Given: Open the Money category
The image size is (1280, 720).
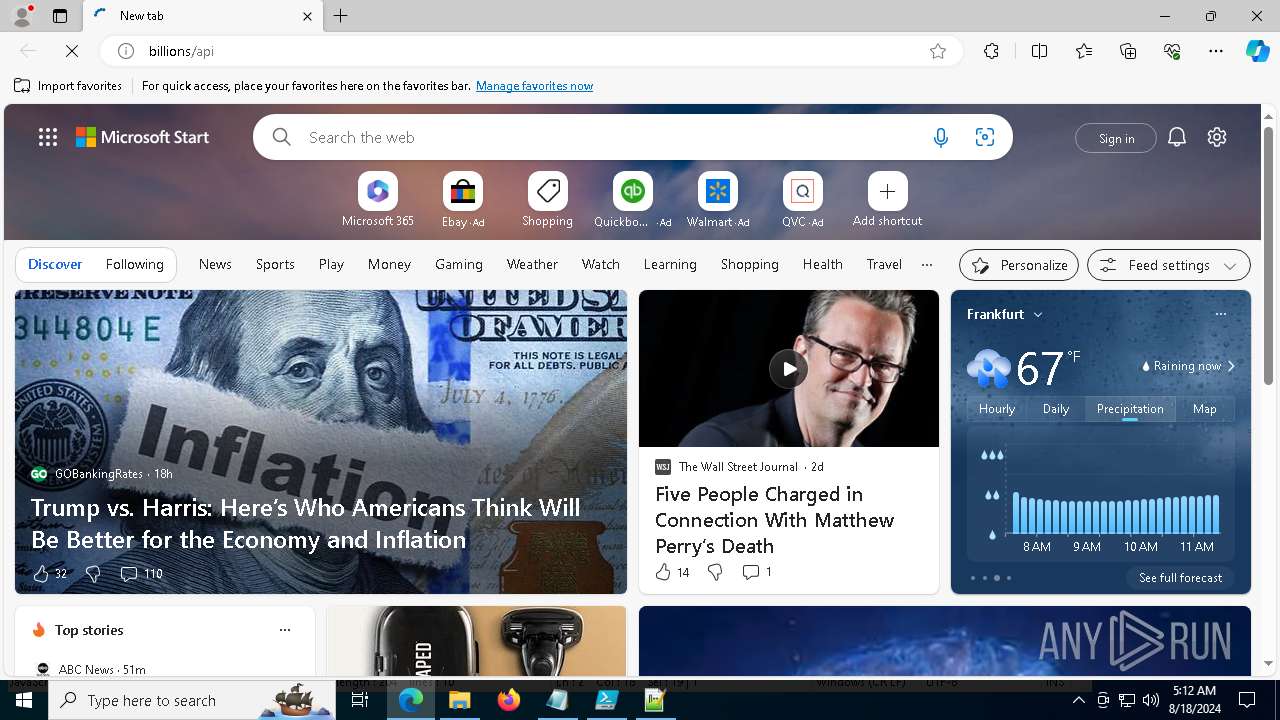Looking at the screenshot, I should tap(389, 264).
